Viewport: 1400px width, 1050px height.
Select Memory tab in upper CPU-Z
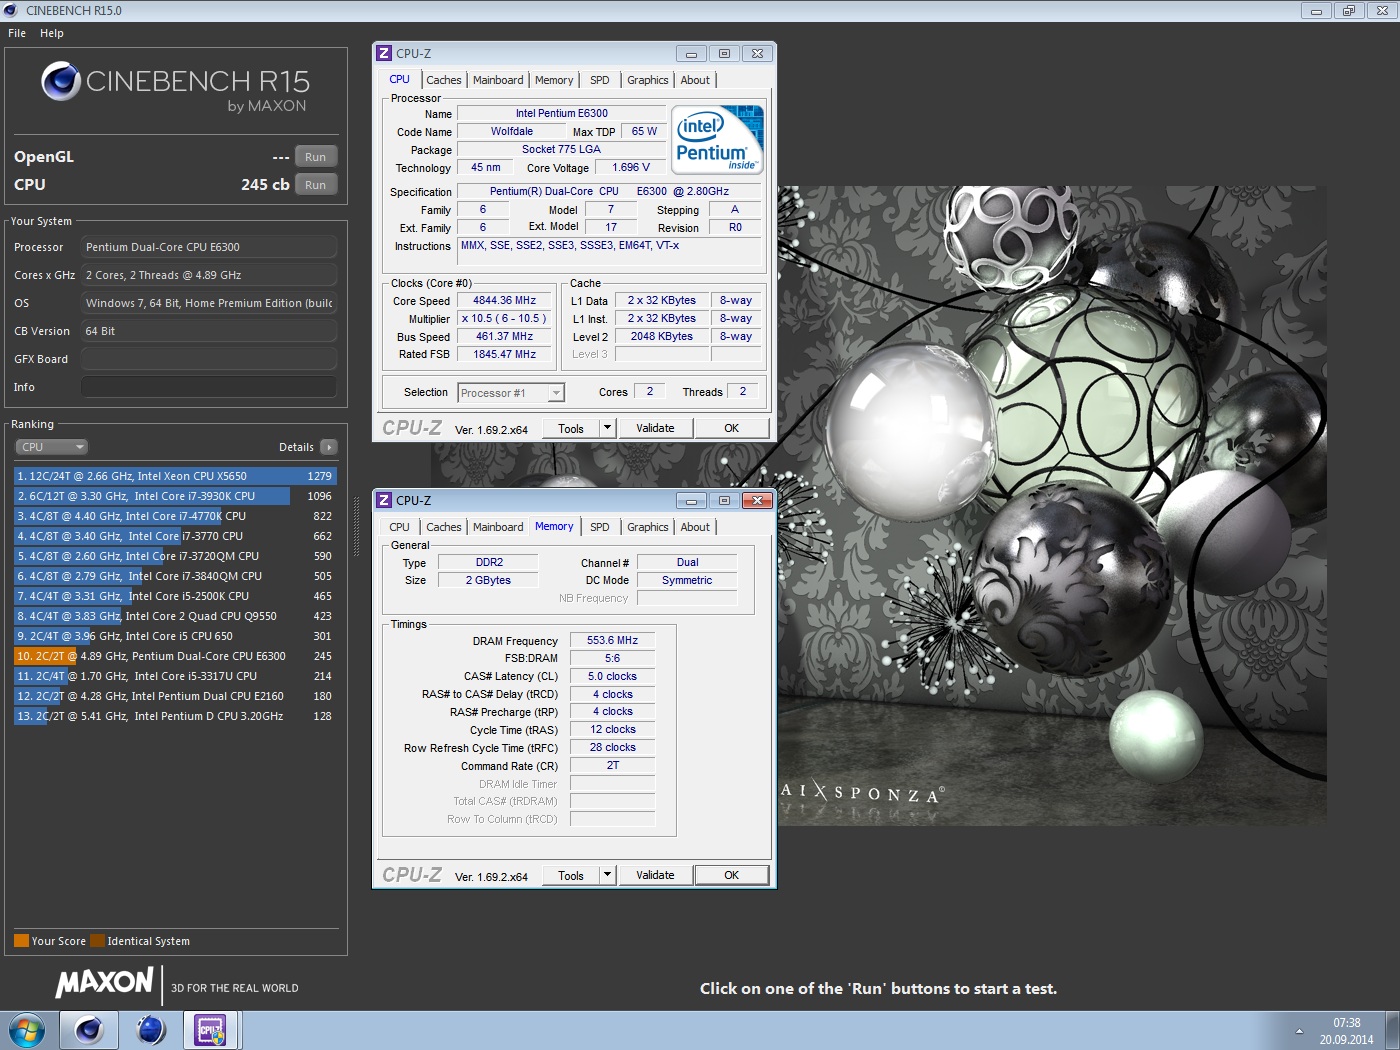click(554, 80)
